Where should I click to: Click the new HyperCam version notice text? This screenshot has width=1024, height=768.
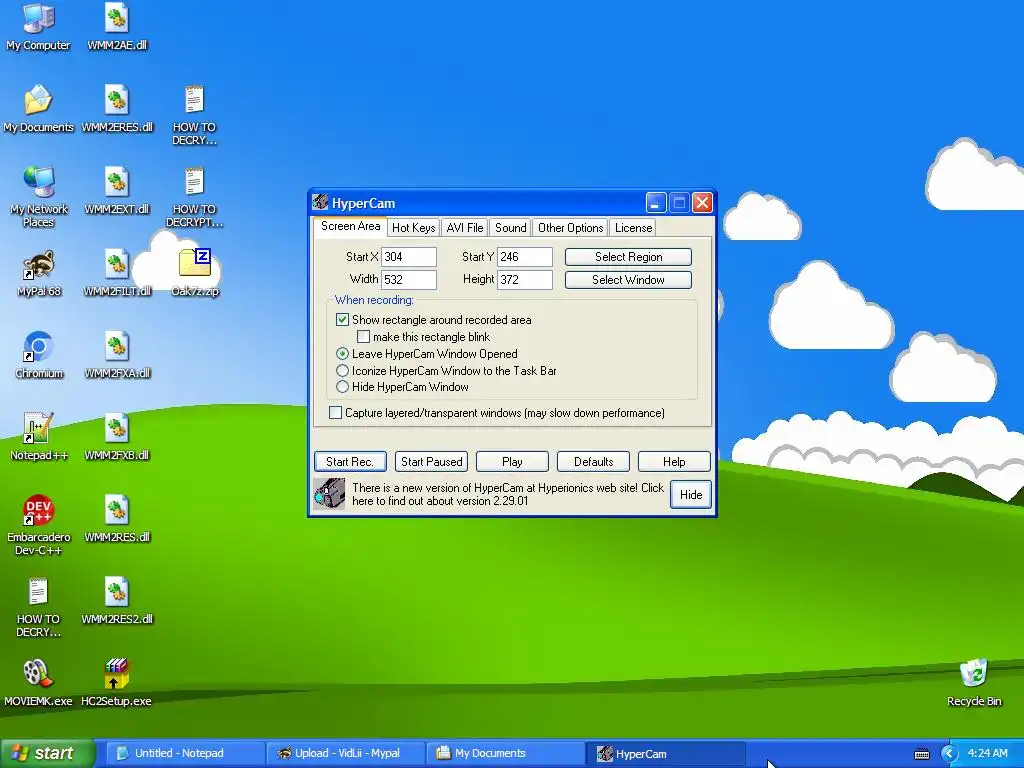click(507, 494)
